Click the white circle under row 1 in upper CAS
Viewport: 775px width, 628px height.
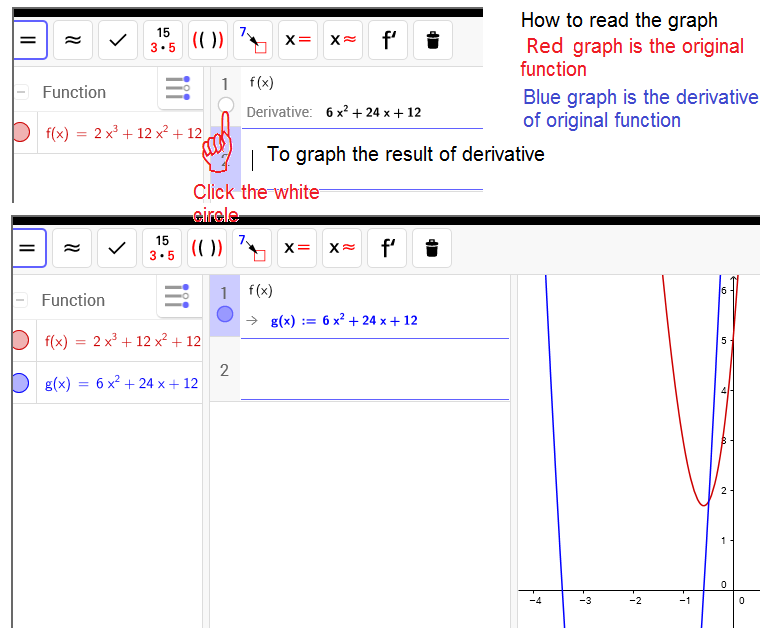coord(225,105)
